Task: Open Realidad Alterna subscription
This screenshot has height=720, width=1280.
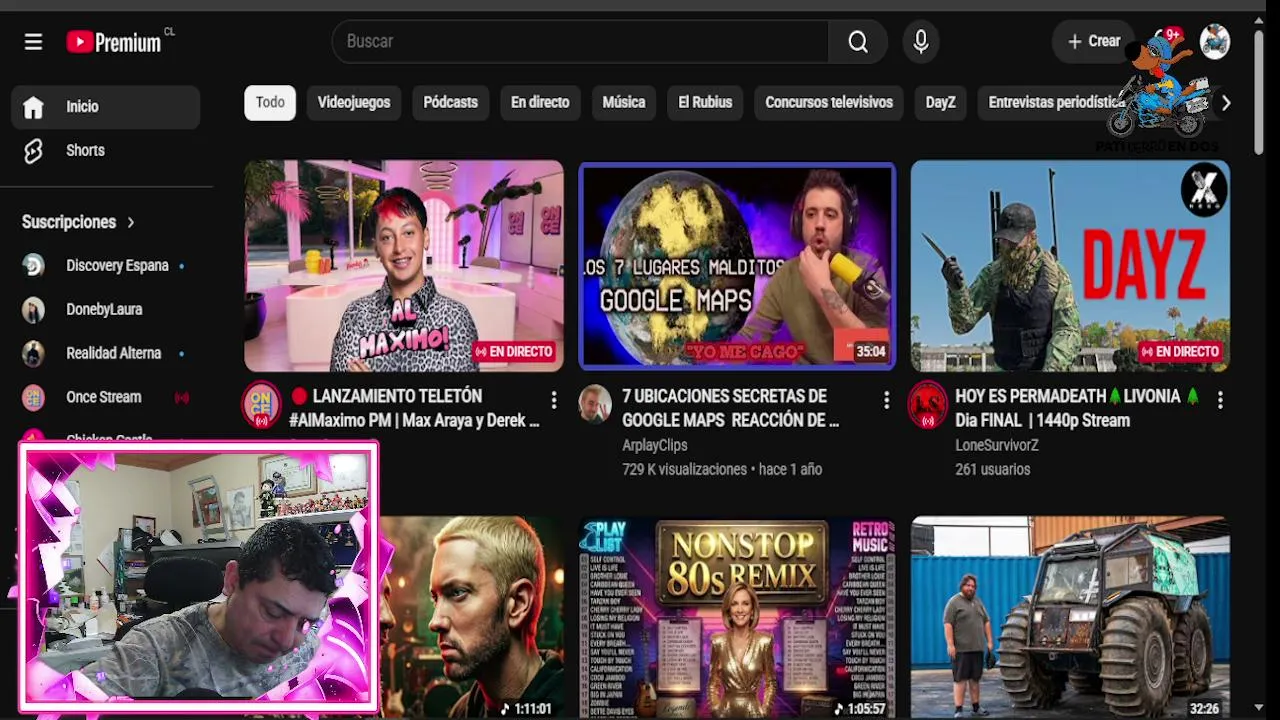Action: click(106, 354)
